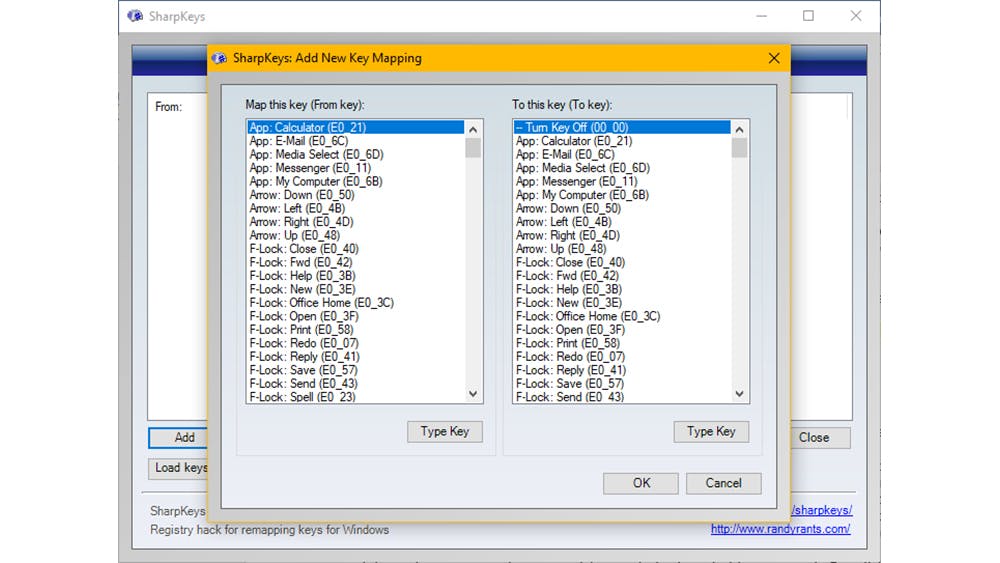Open the randyrants.com link

tap(781, 529)
